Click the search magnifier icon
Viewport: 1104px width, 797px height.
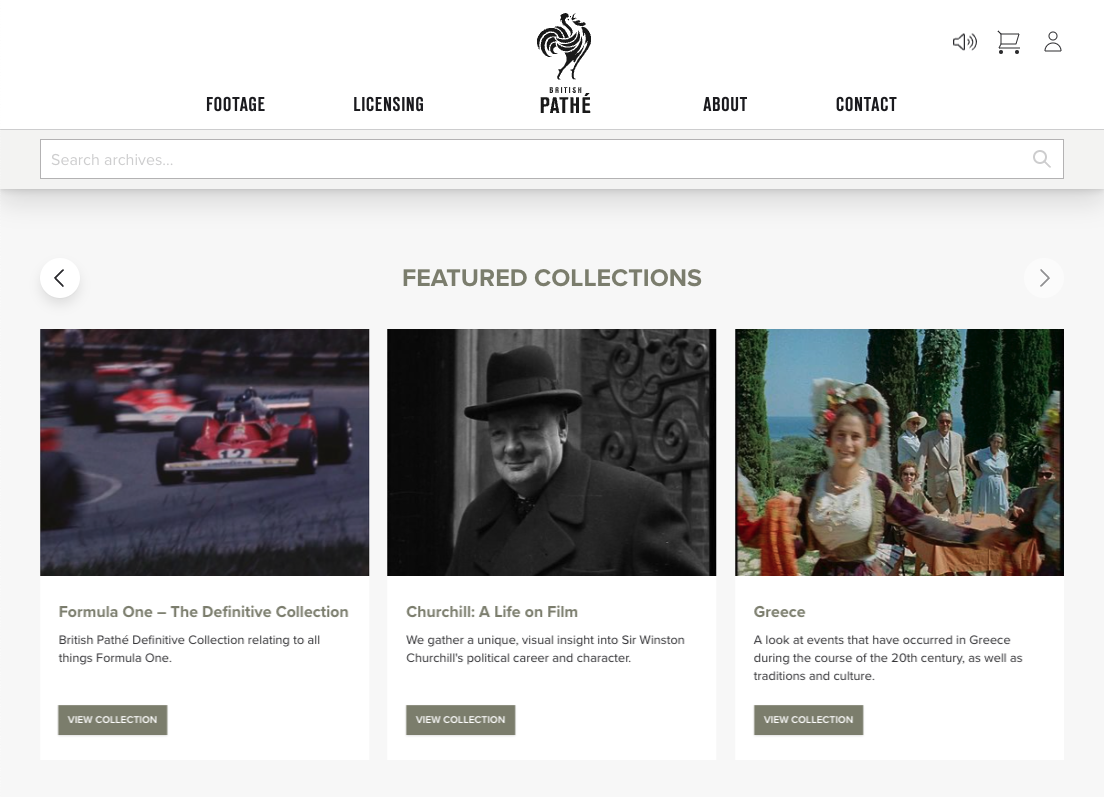pos(1041,159)
